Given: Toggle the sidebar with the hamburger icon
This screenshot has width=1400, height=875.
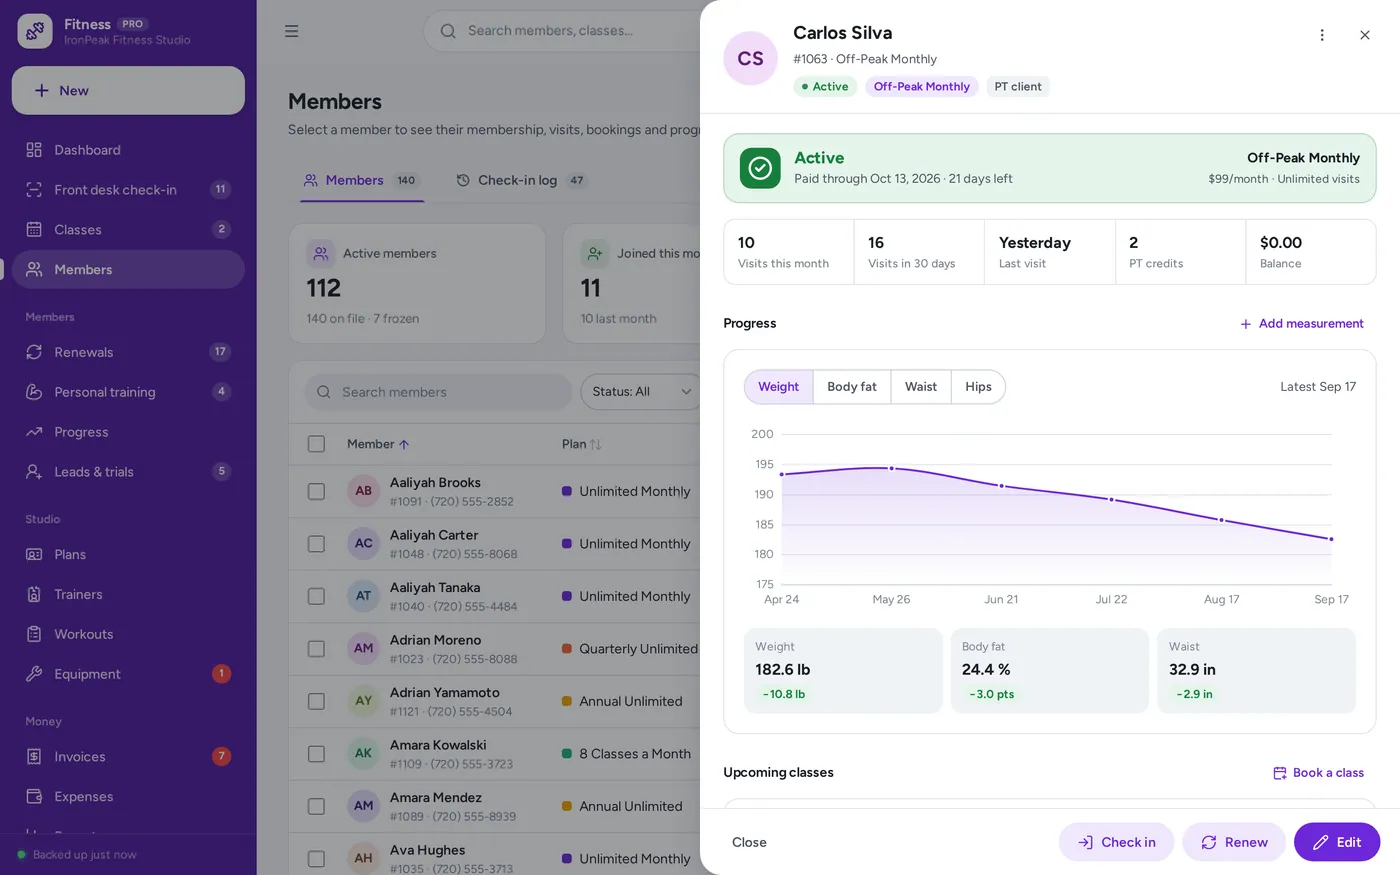Looking at the screenshot, I should (x=292, y=31).
